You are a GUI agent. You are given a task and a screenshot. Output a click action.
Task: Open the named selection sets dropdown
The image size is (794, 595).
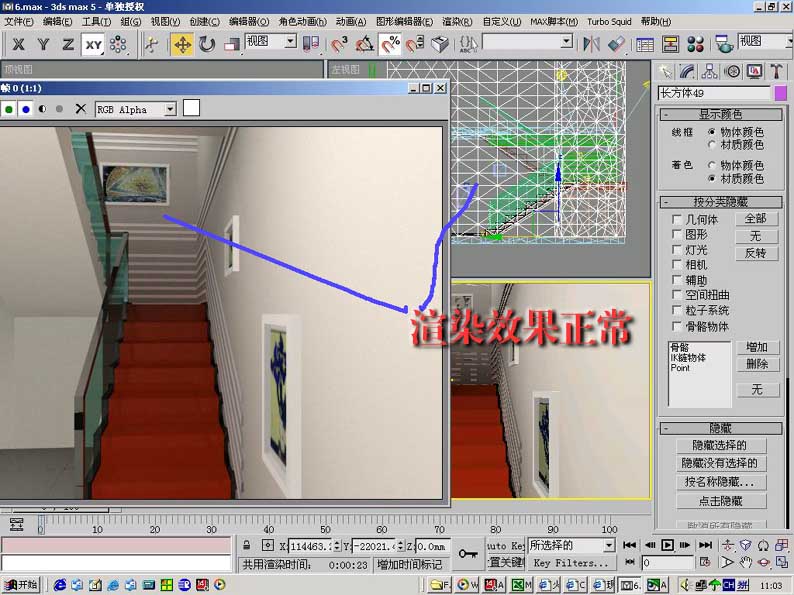(567, 42)
